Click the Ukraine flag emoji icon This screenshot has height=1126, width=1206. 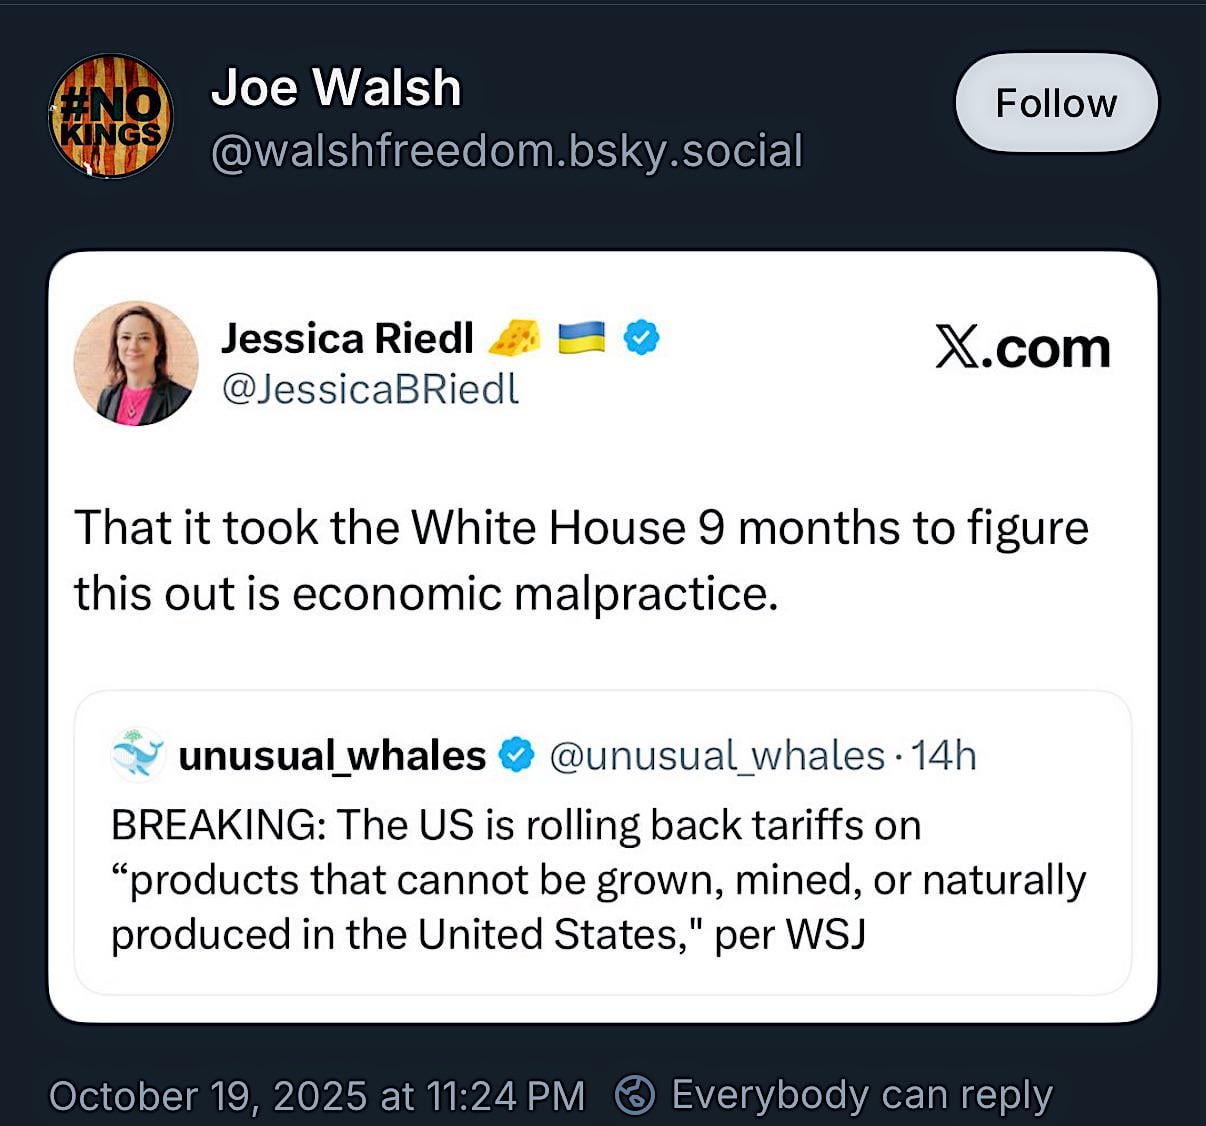pyautogui.click(x=581, y=338)
